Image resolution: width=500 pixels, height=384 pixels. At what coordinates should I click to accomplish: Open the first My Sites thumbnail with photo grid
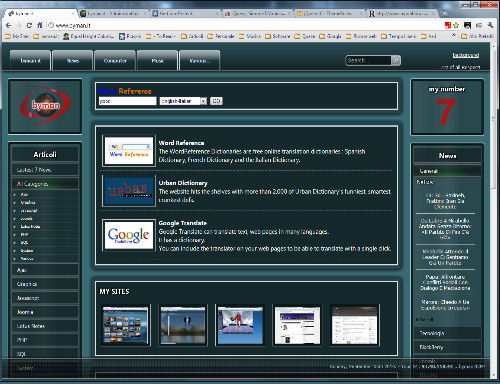coord(126,325)
